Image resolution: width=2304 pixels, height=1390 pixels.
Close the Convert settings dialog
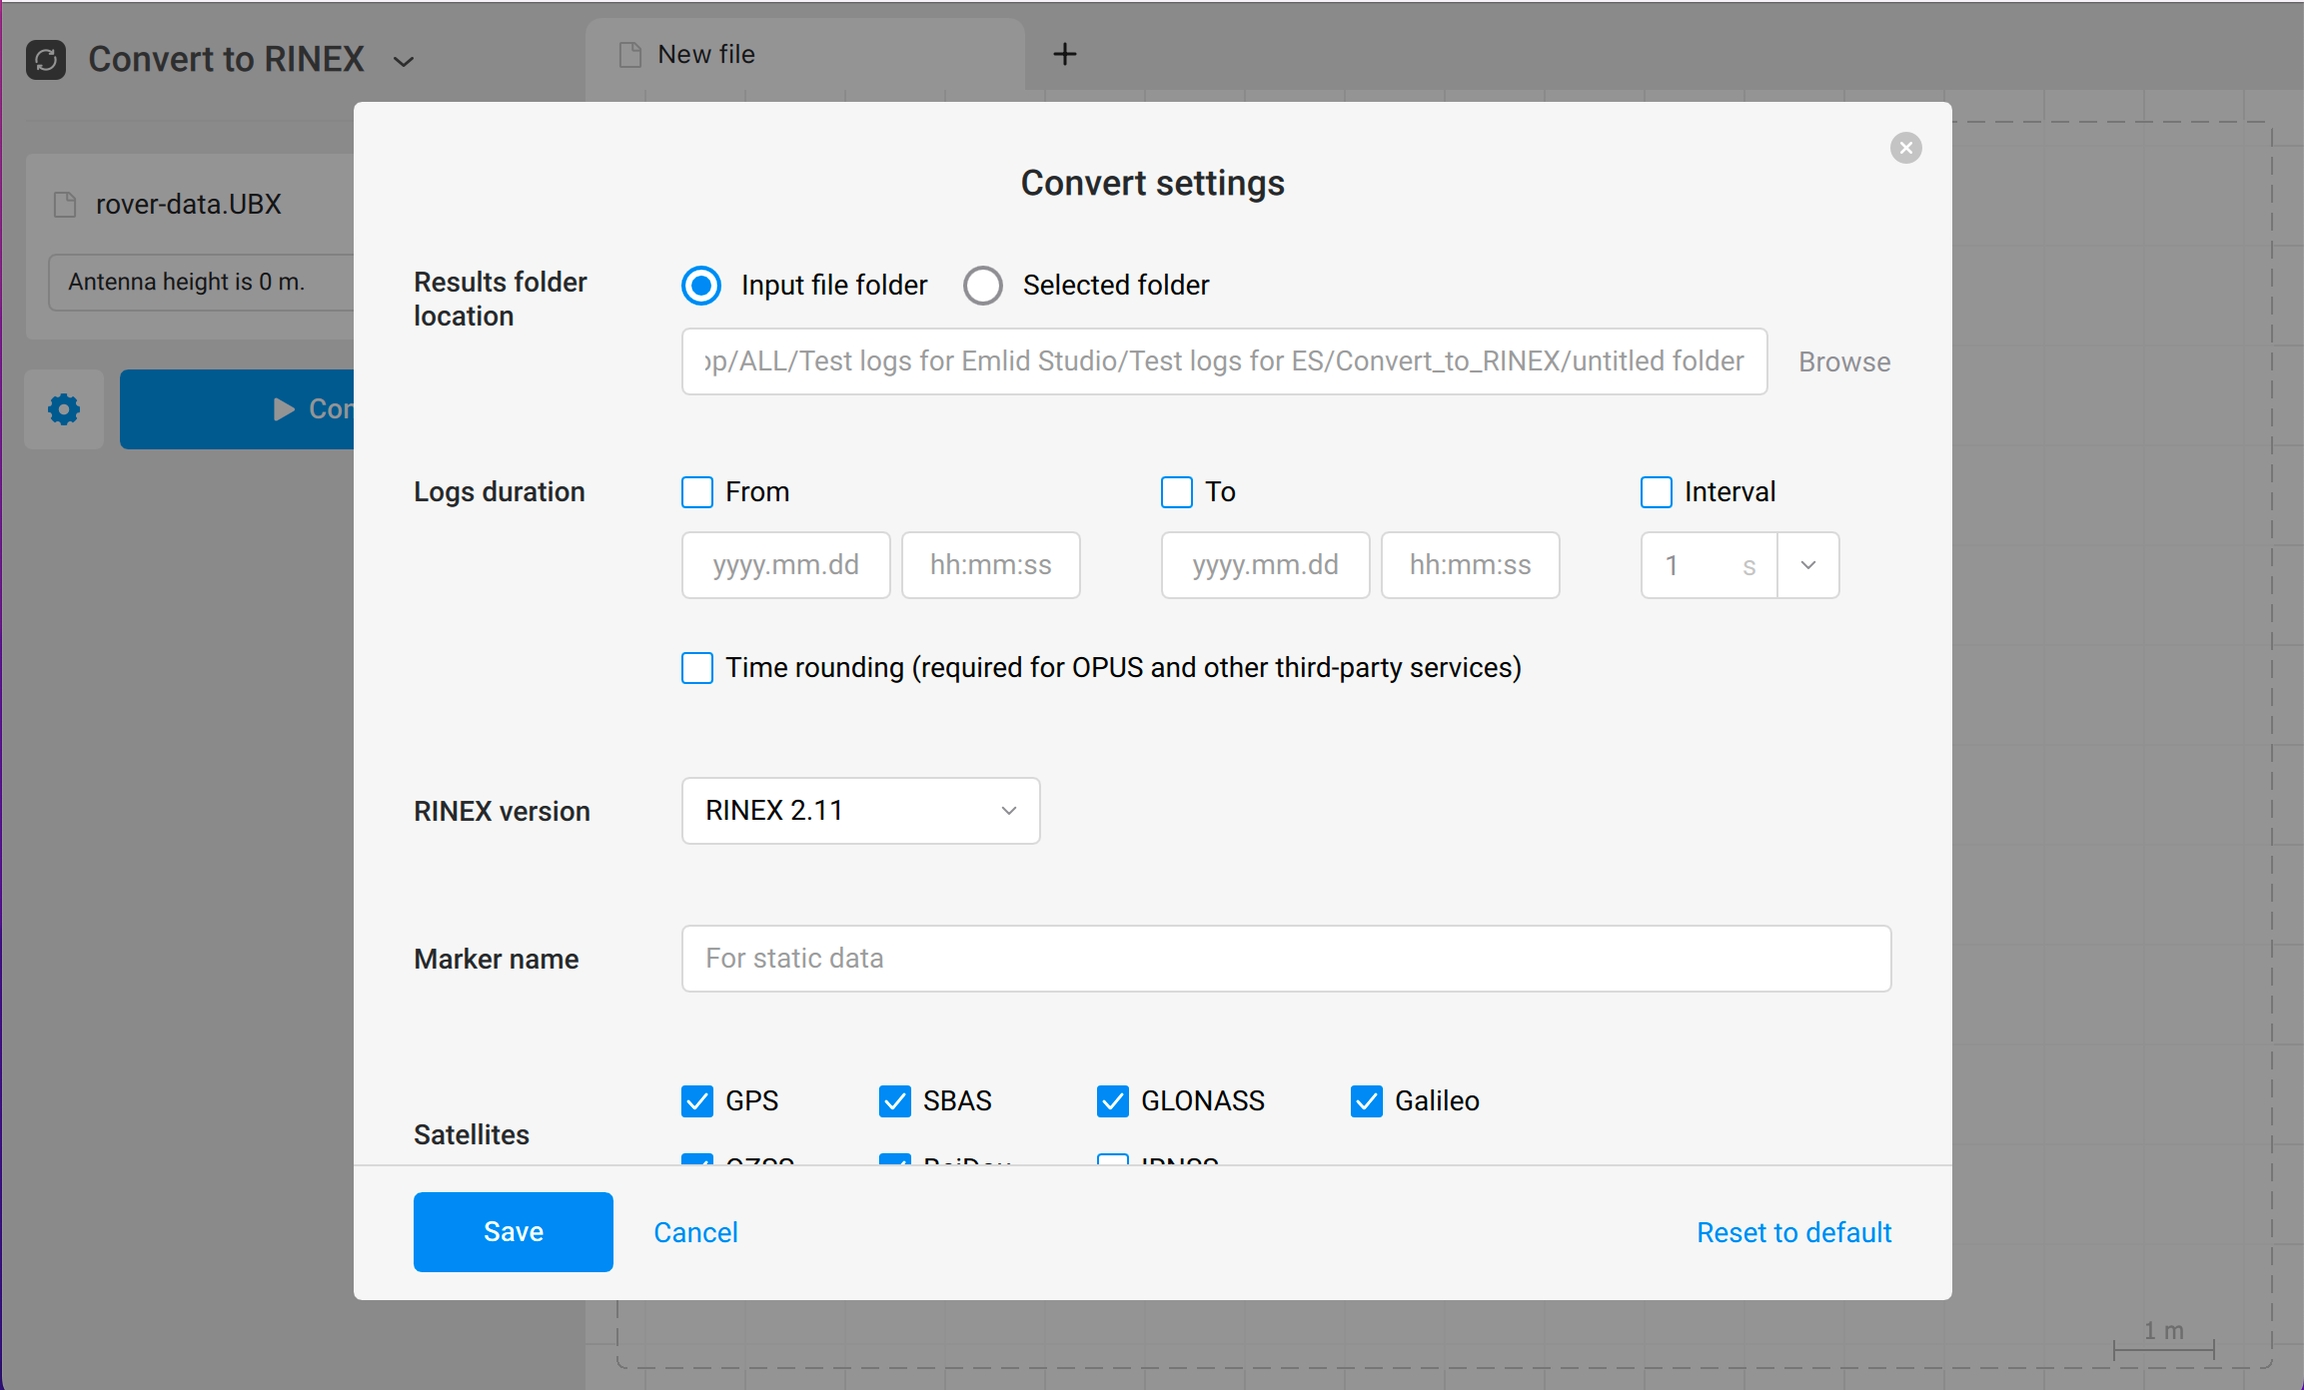1905,148
